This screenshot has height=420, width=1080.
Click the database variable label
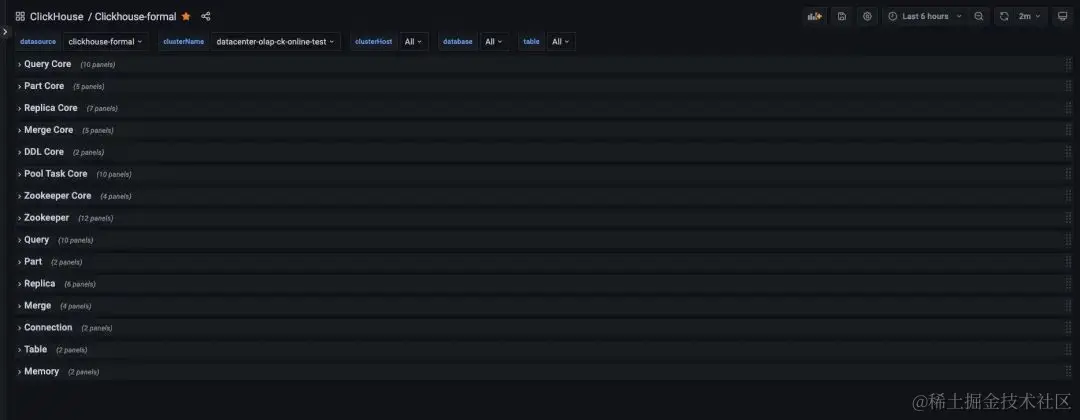point(458,41)
